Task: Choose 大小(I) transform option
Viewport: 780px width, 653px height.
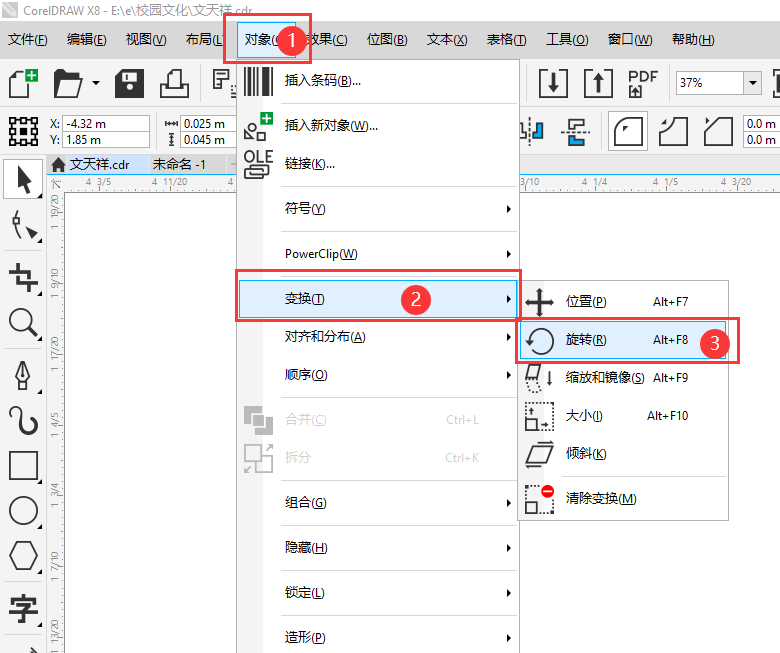Action: (623, 416)
